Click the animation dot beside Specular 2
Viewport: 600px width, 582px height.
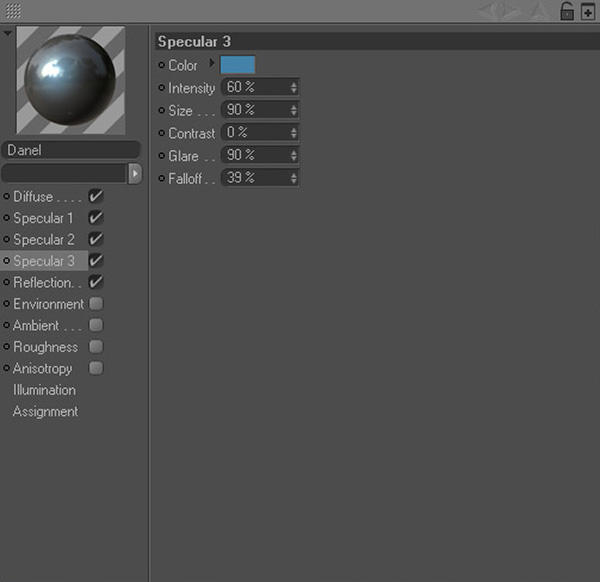(x=6, y=240)
